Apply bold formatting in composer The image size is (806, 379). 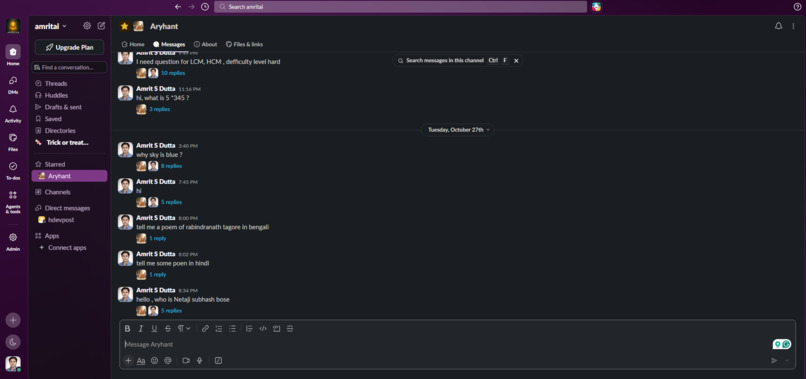click(127, 329)
